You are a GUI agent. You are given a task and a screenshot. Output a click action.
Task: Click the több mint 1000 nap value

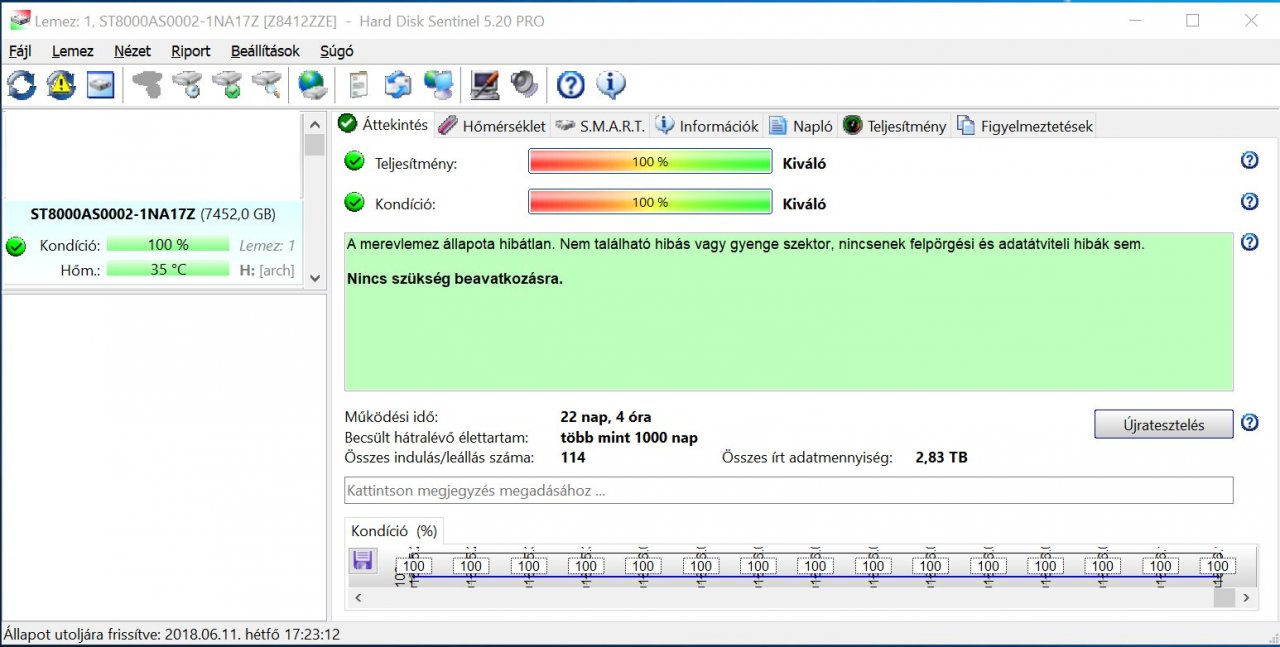coord(629,438)
